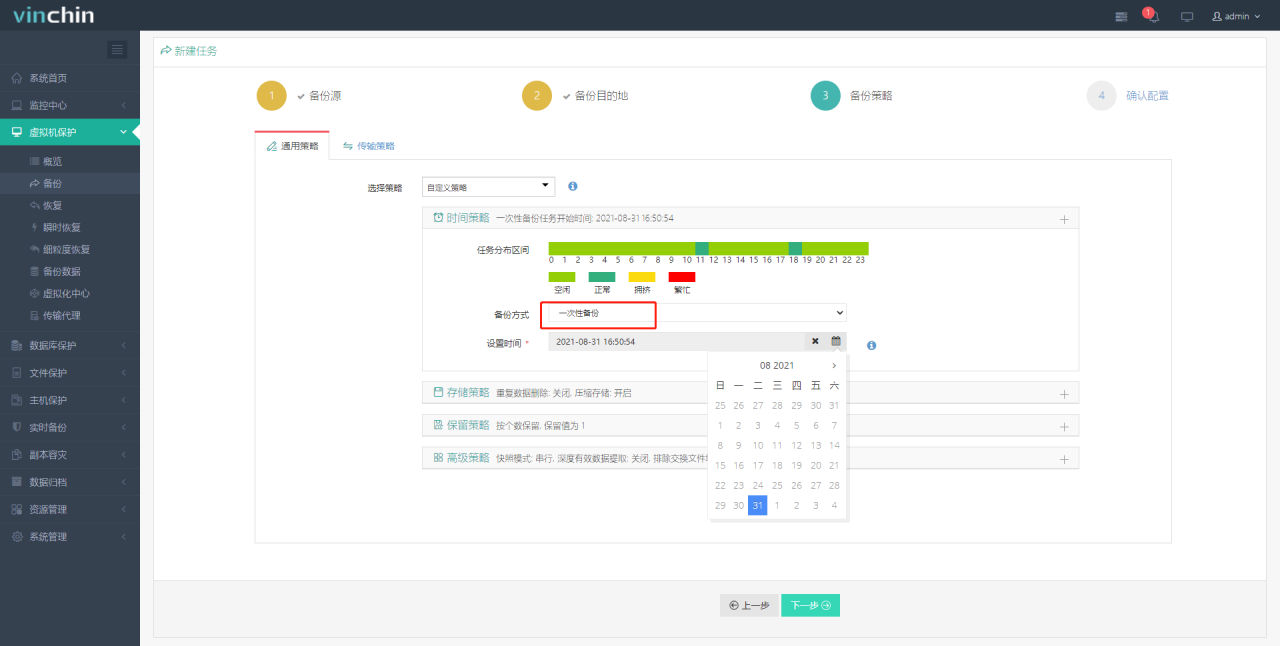
Task: Click plus icon on 高级策略 row
Action: 1064,459
